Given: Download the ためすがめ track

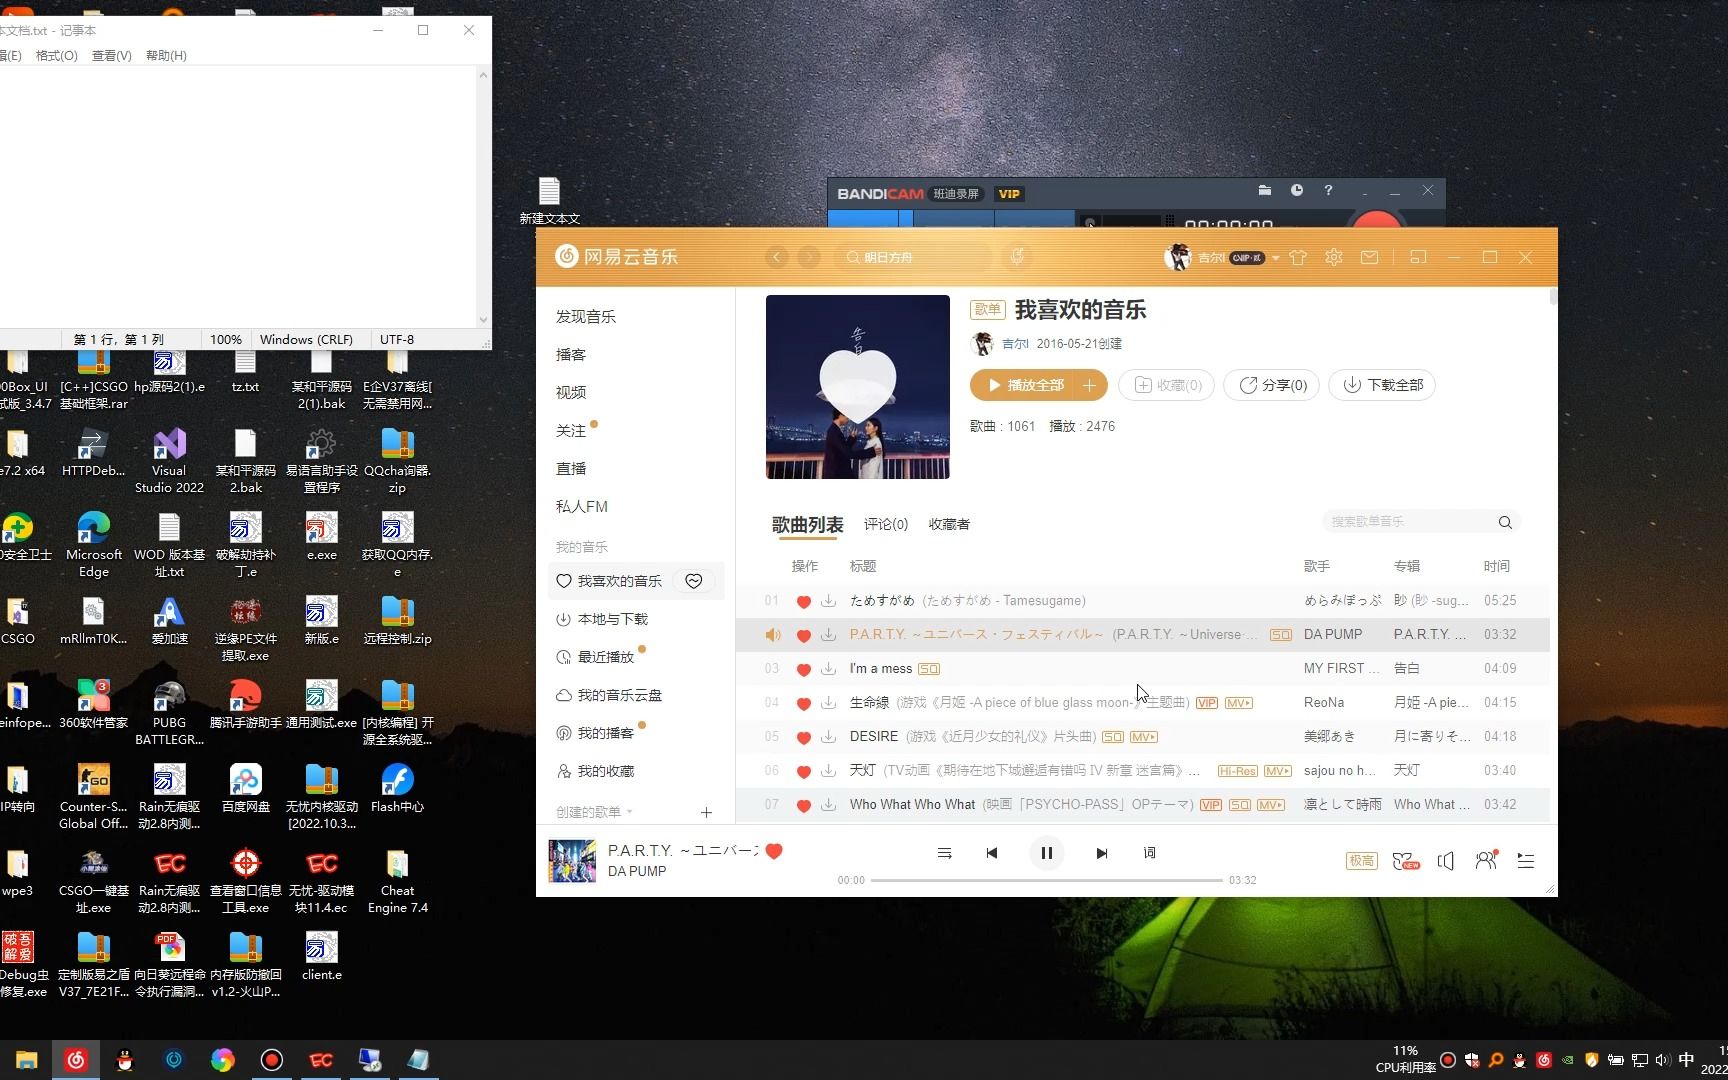Looking at the screenshot, I should 828,601.
